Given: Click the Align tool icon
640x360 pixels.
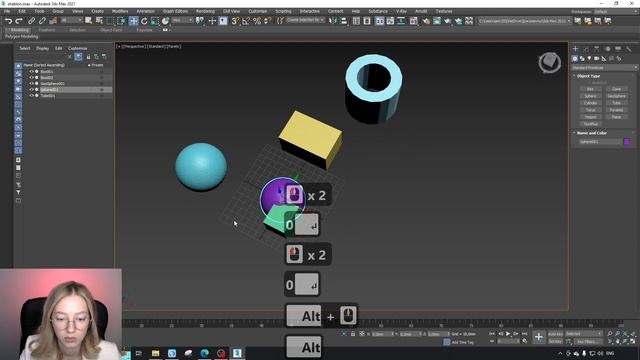Looking at the screenshot, I should (344, 21).
